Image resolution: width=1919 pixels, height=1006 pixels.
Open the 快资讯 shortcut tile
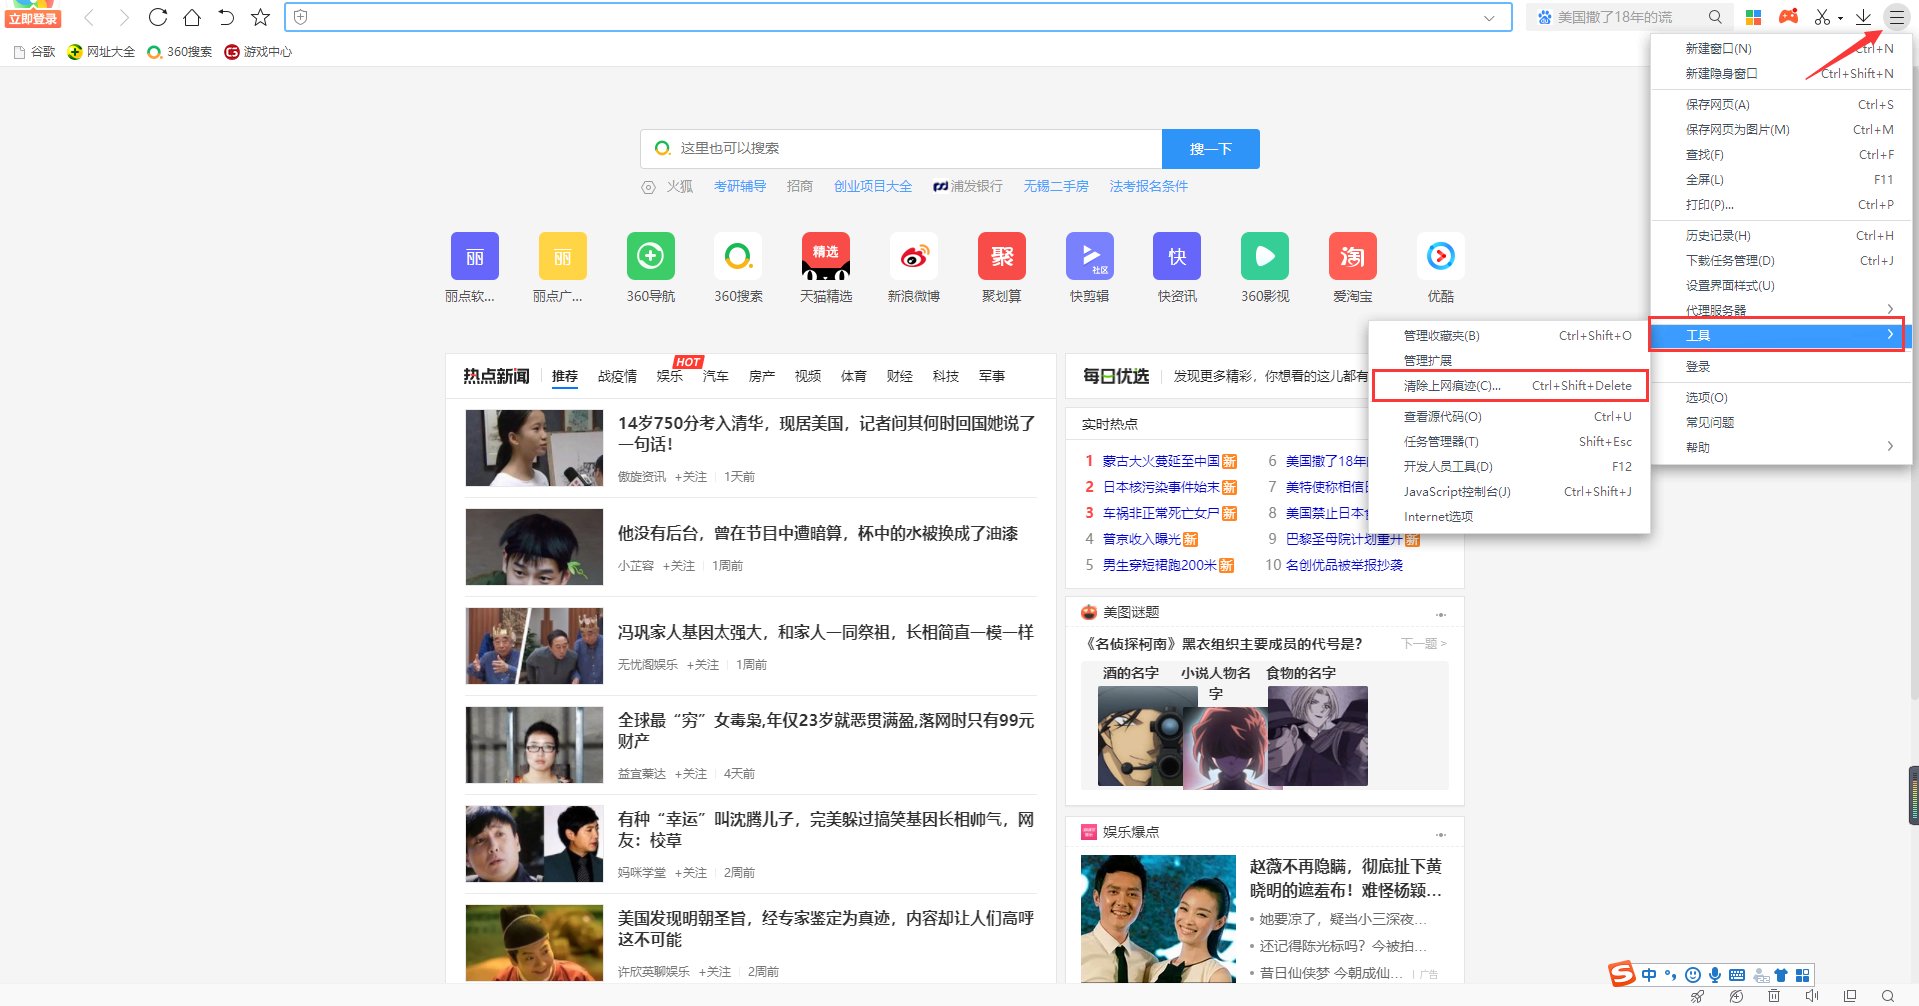tap(1177, 267)
